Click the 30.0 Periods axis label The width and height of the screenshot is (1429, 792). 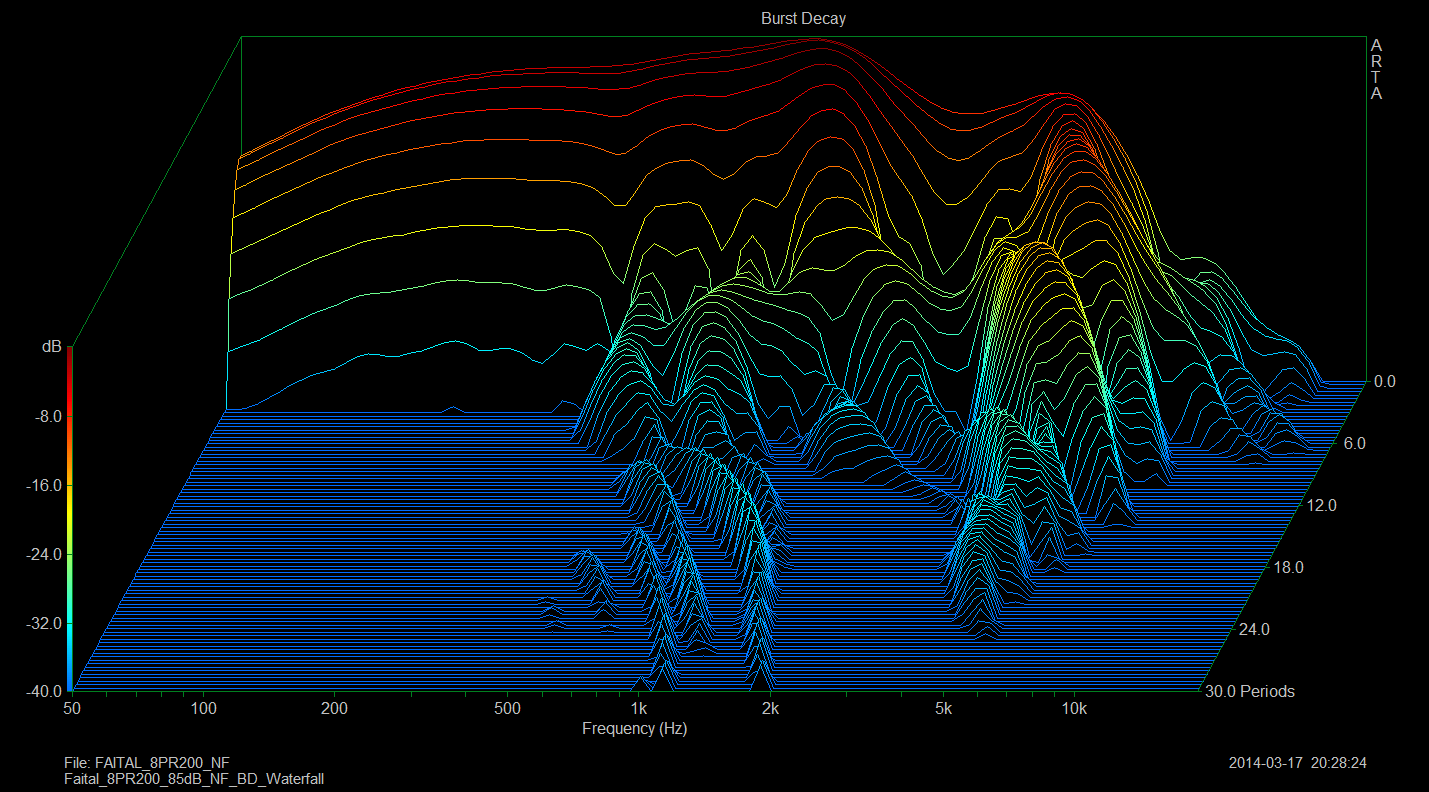point(1249,692)
